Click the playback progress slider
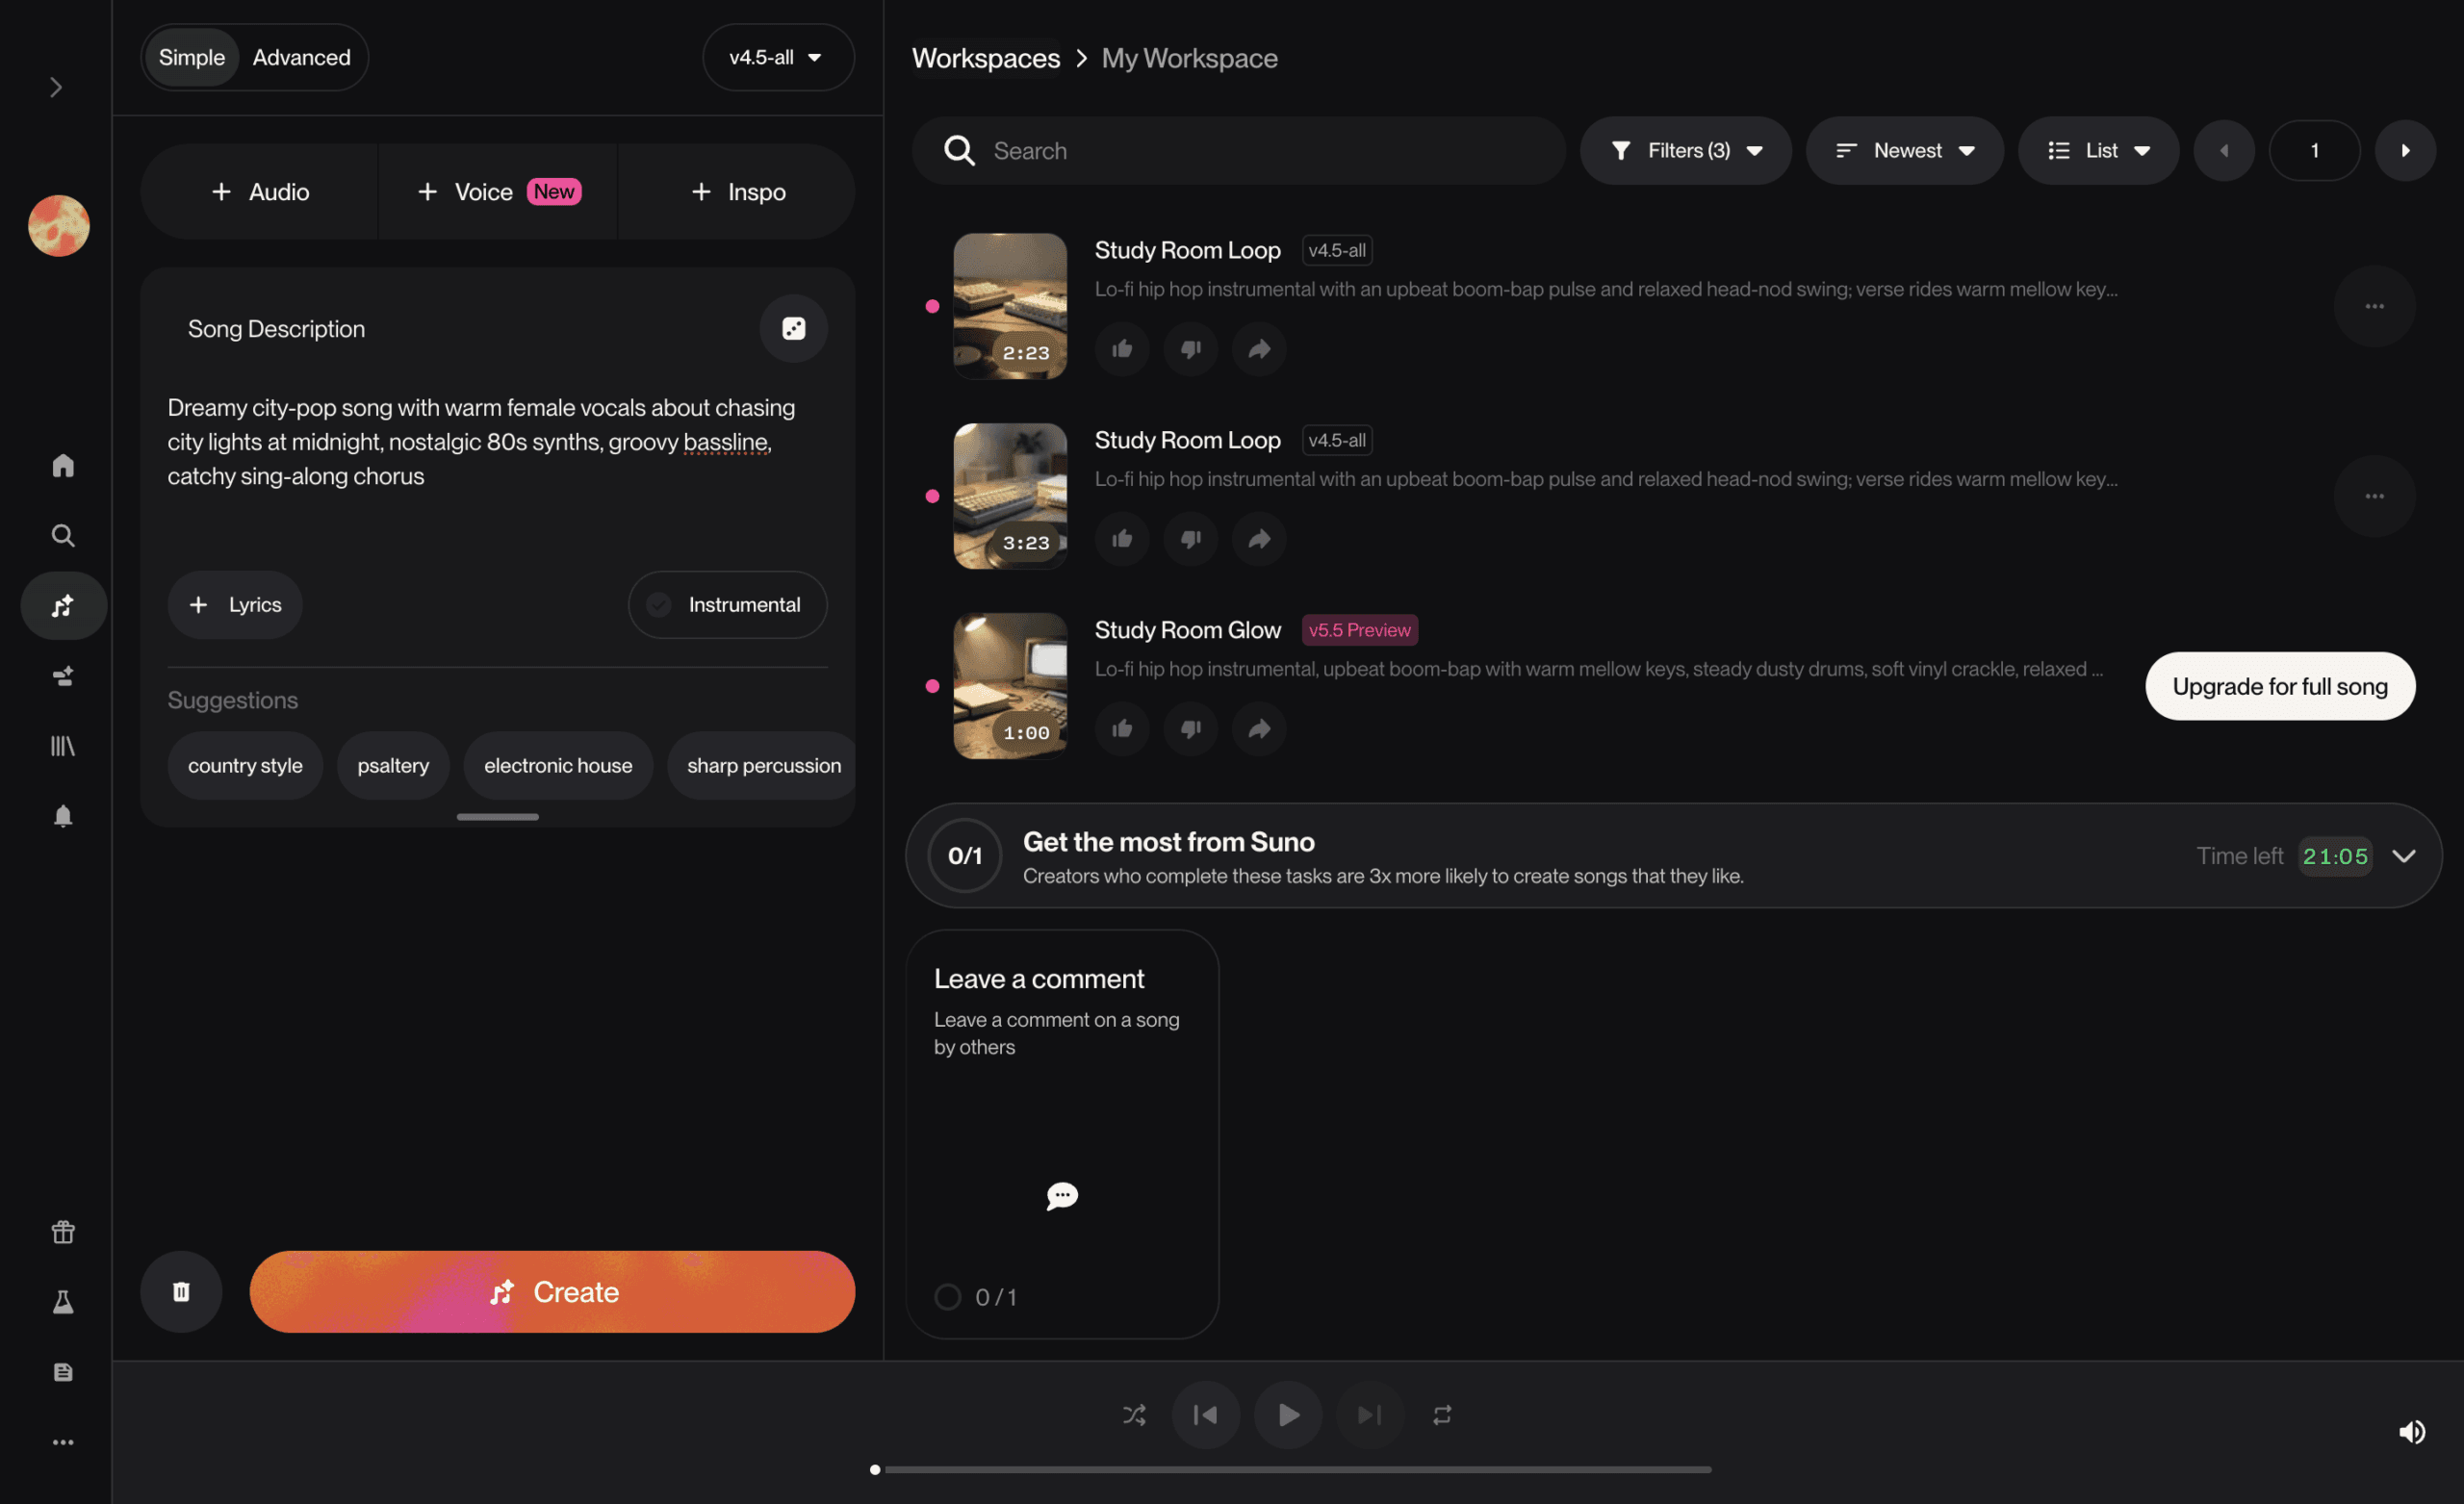Image resolution: width=2464 pixels, height=1504 pixels. pos(1291,1469)
